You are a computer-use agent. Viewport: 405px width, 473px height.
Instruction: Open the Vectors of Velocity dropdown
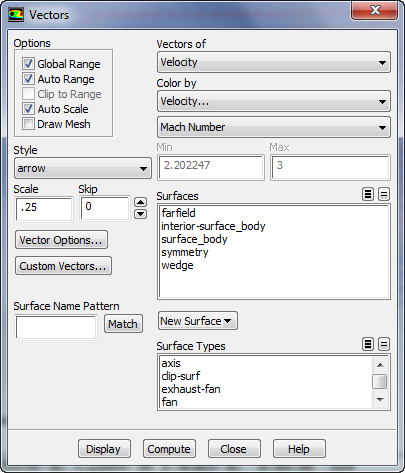pos(273,62)
